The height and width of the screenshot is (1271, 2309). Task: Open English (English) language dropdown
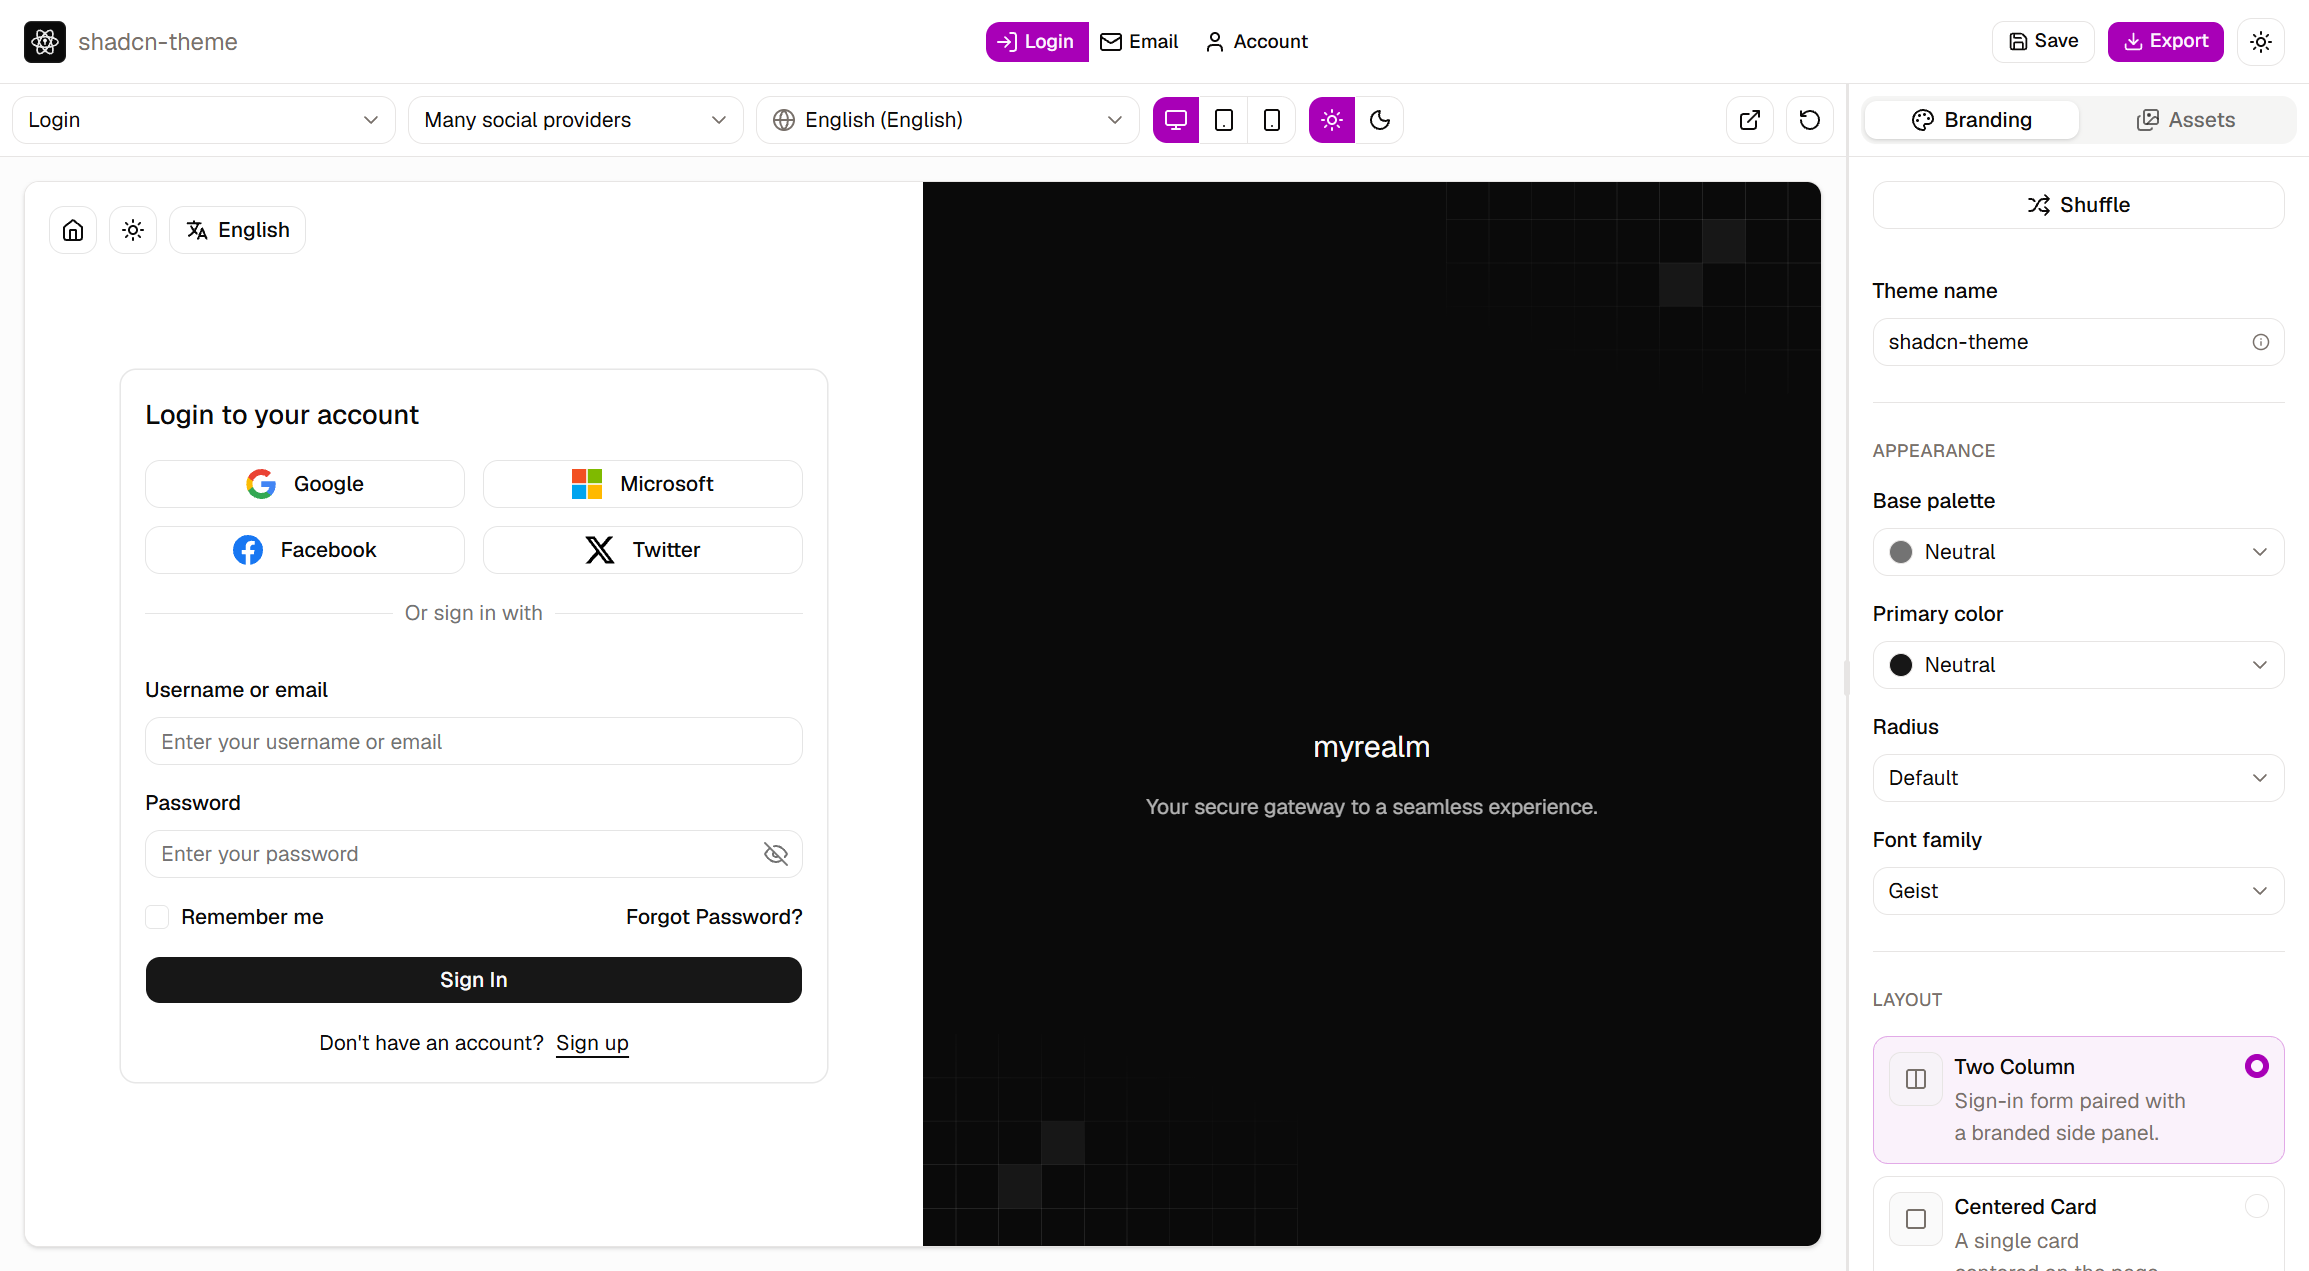point(948,120)
